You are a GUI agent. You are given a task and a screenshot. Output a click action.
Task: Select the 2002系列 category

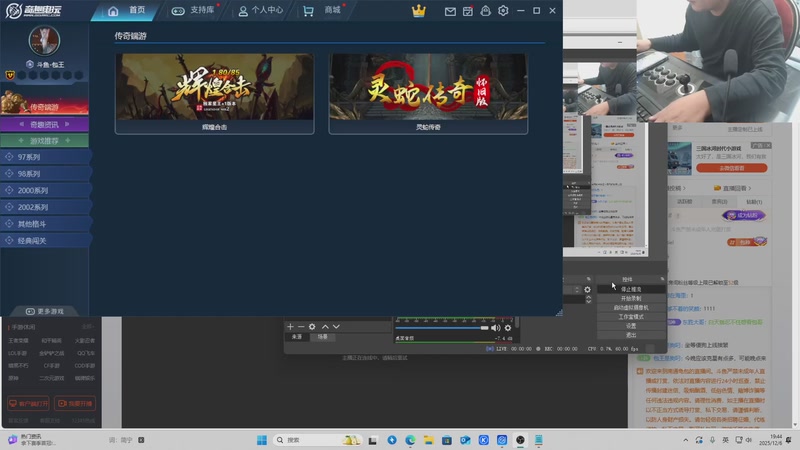45,207
